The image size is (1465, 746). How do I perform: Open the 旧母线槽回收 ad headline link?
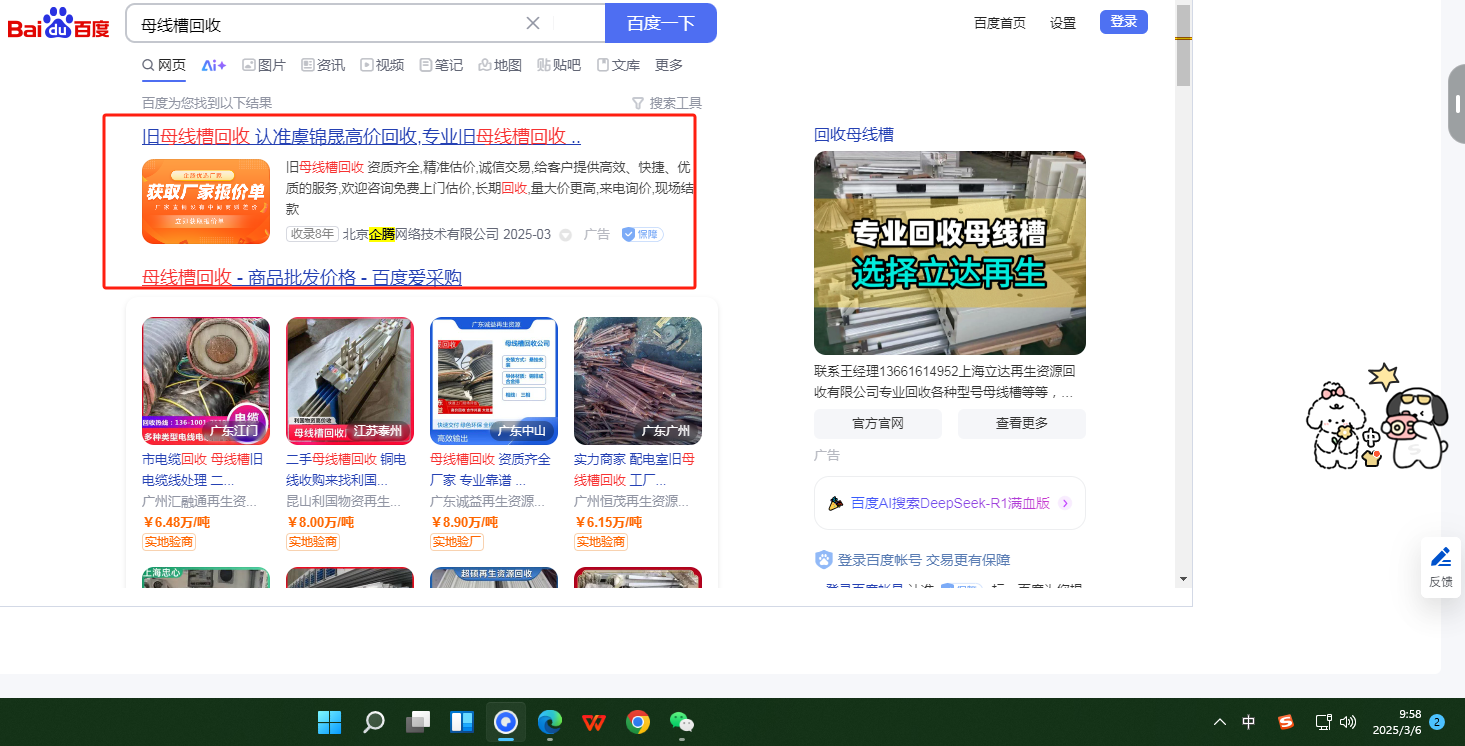click(x=361, y=137)
